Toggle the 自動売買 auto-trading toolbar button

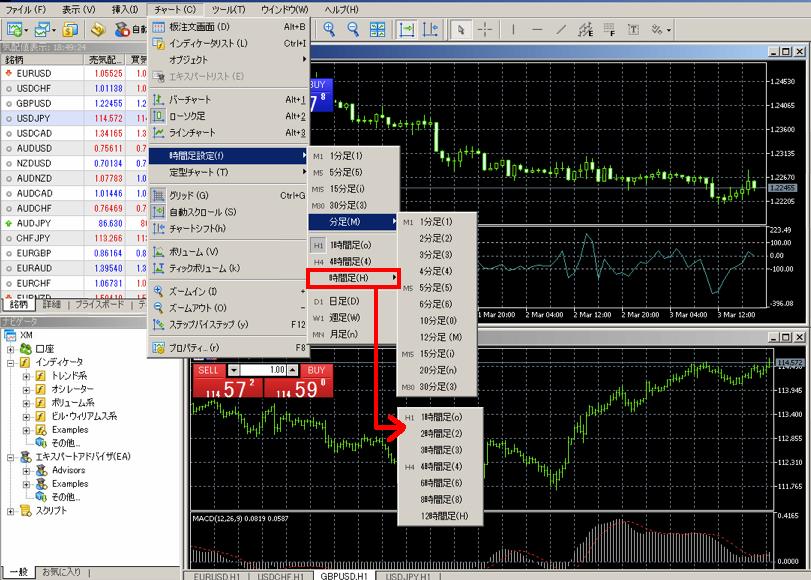[130, 30]
